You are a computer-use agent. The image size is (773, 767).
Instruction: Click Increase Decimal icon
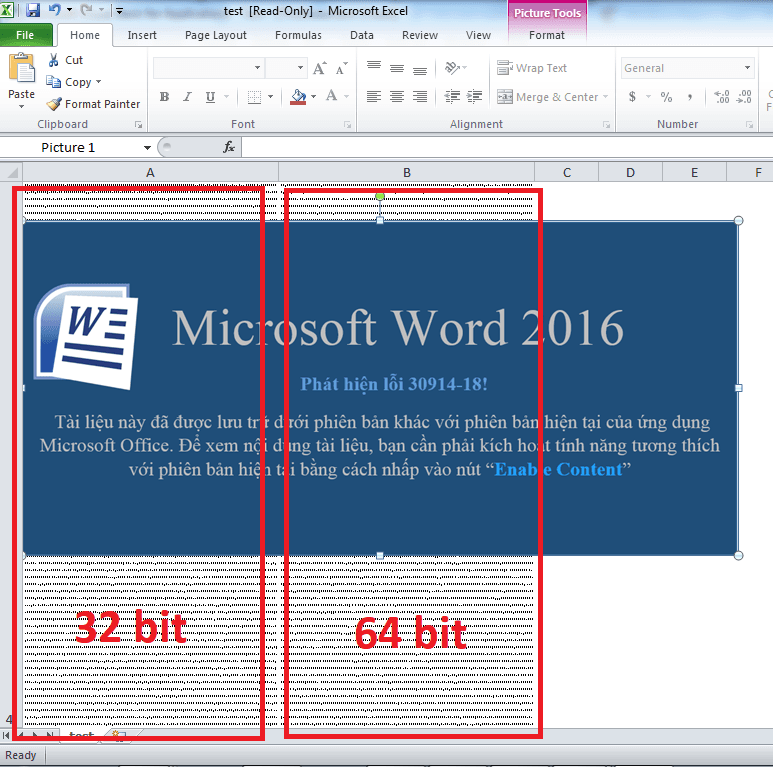pos(722,97)
